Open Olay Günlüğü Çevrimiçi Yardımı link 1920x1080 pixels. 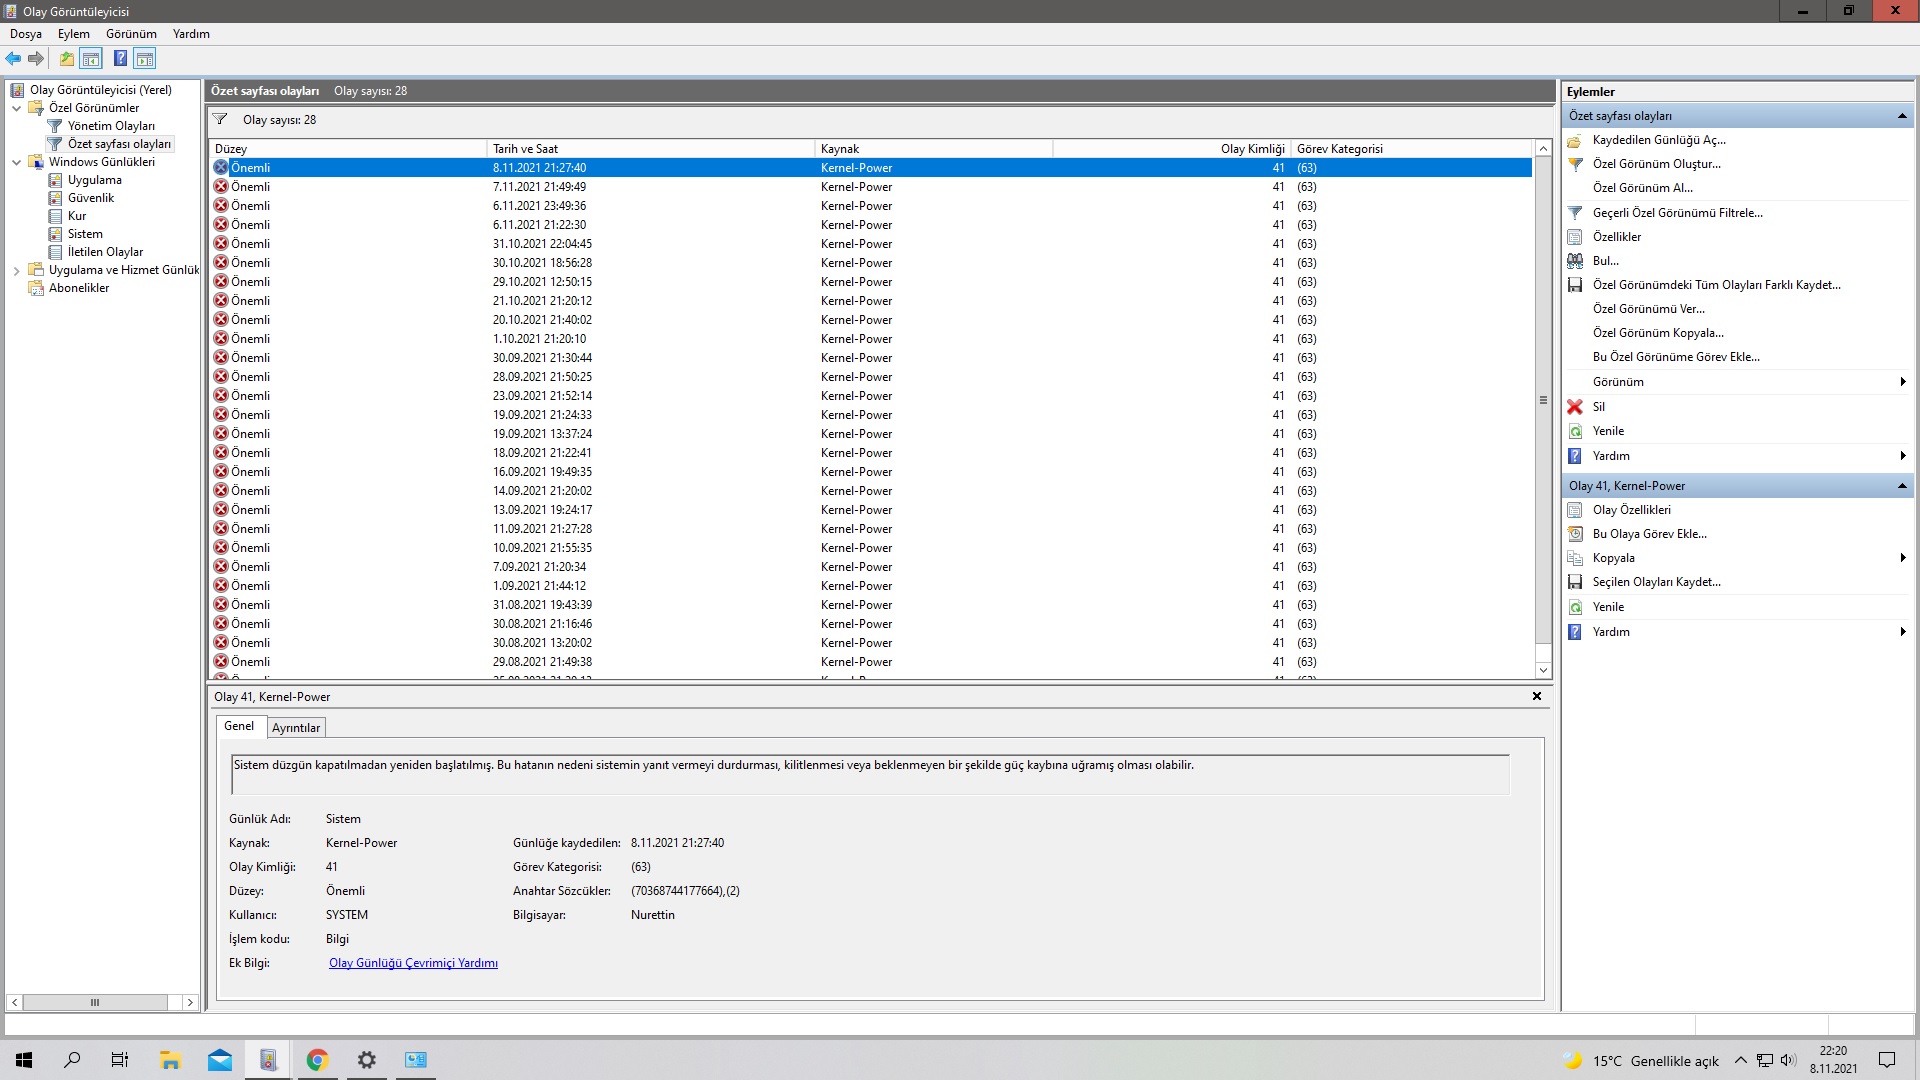pos(413,963)
